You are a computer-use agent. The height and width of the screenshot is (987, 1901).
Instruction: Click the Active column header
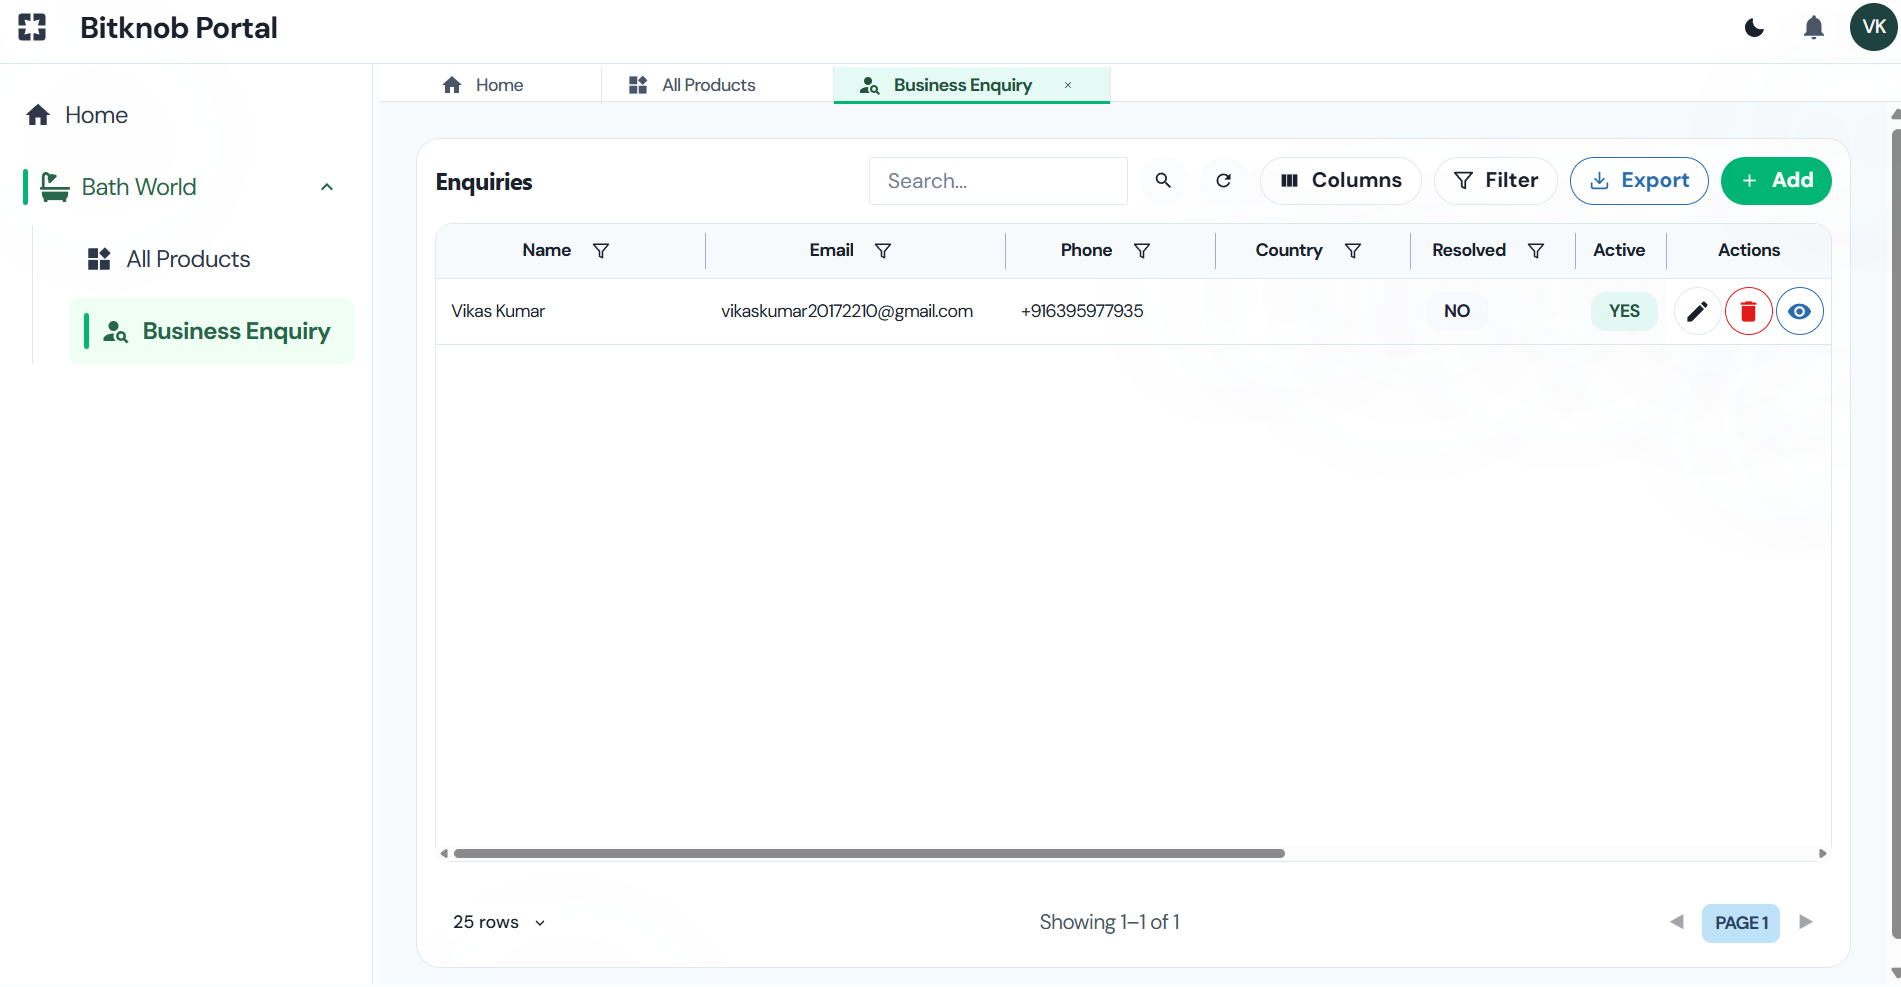pos(1619,250)
